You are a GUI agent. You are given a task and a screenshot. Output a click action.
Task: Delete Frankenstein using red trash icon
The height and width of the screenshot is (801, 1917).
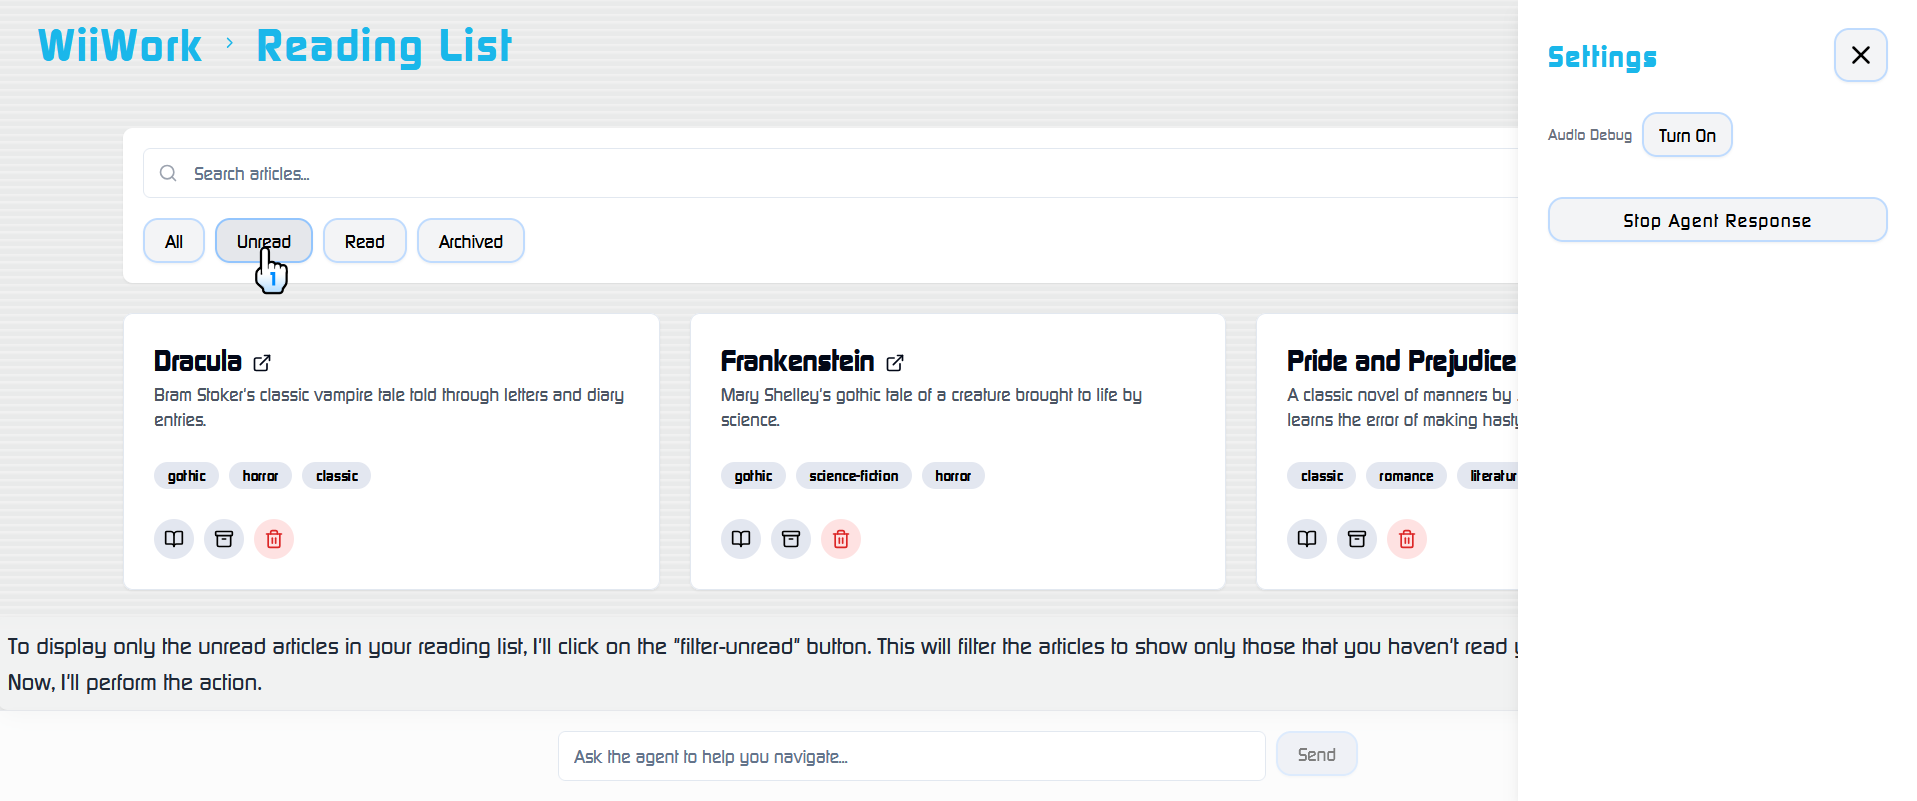[841, 539]
